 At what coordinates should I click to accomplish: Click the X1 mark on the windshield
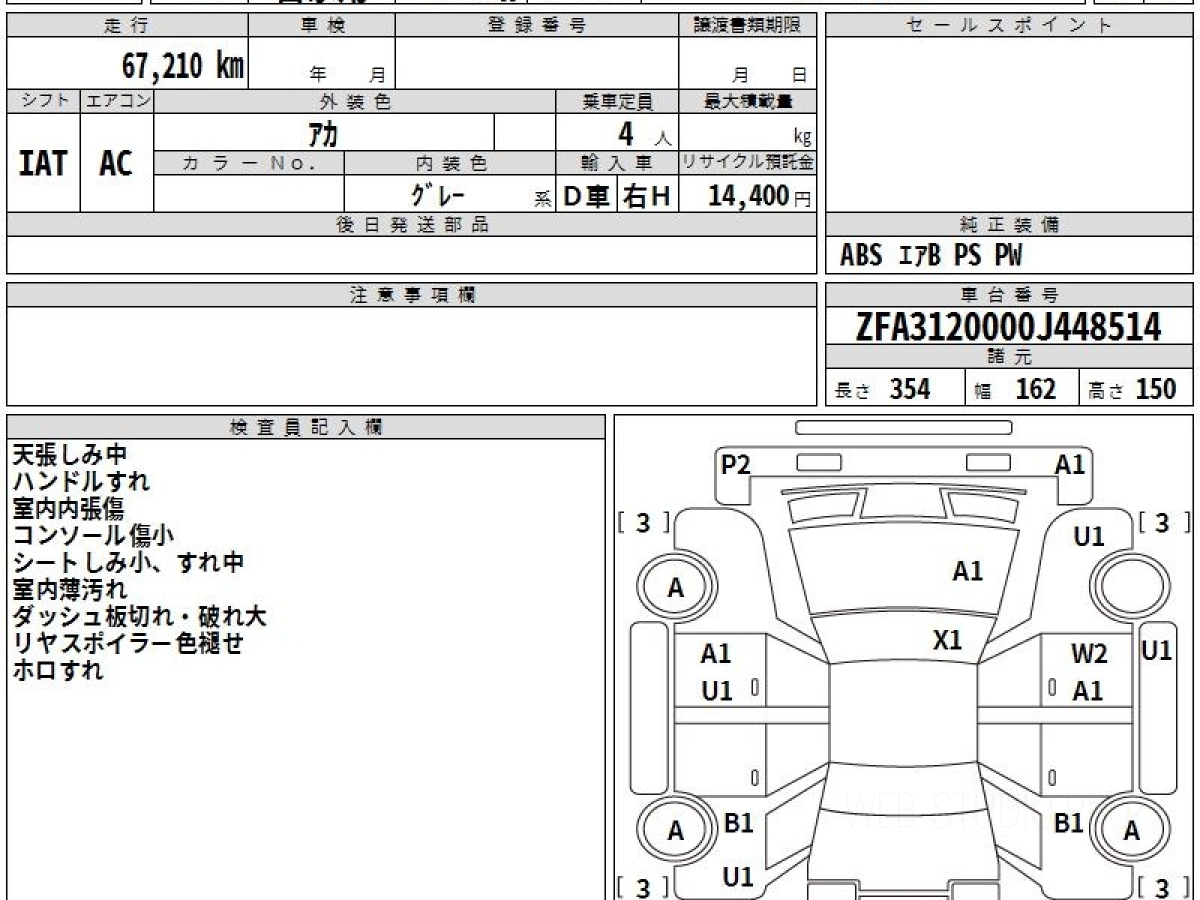coord(947,640)
